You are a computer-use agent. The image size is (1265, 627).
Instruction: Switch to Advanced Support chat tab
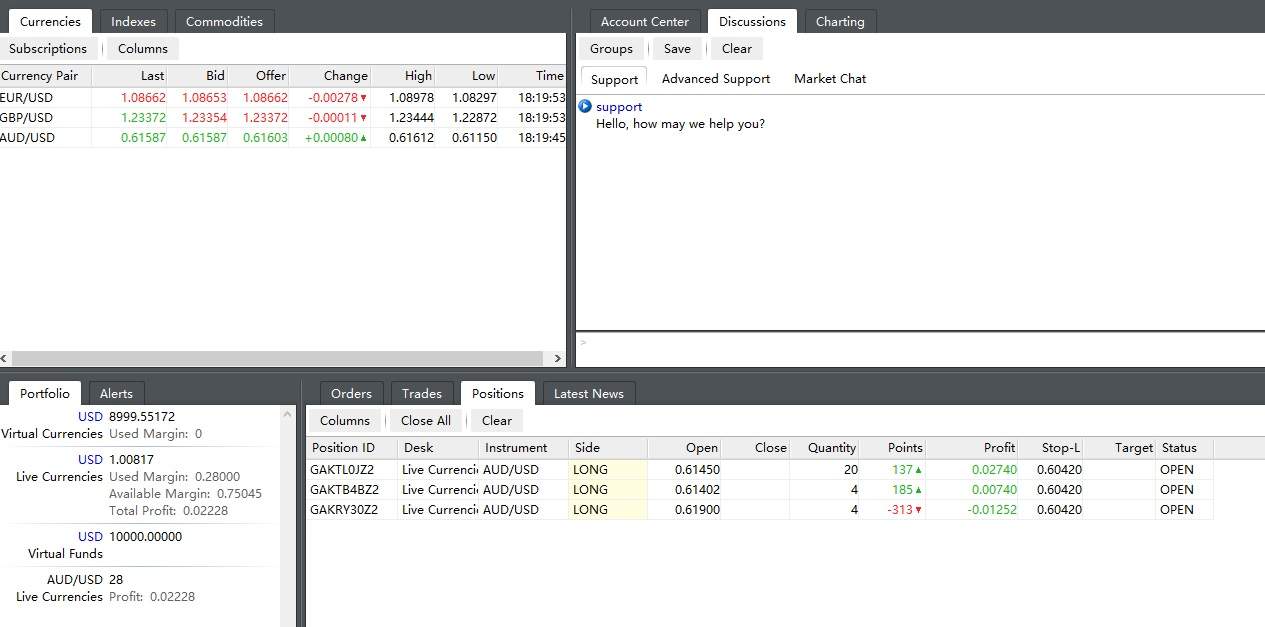click(716, 79)
